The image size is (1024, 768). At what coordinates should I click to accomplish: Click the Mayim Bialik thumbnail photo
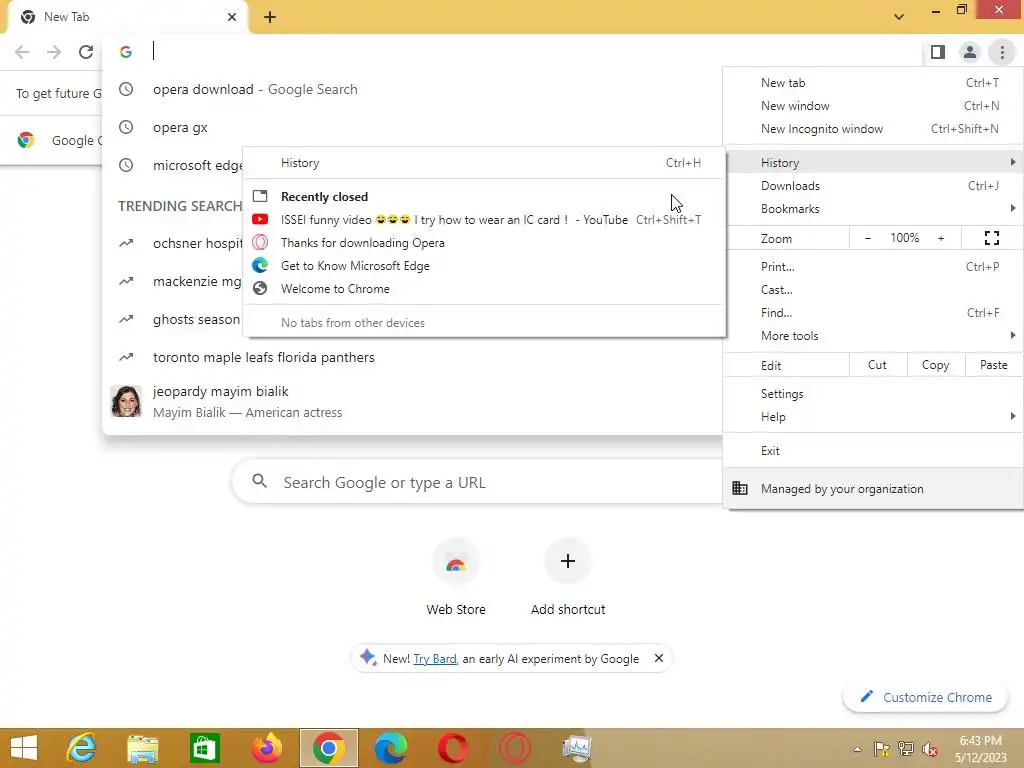(126, 401)
